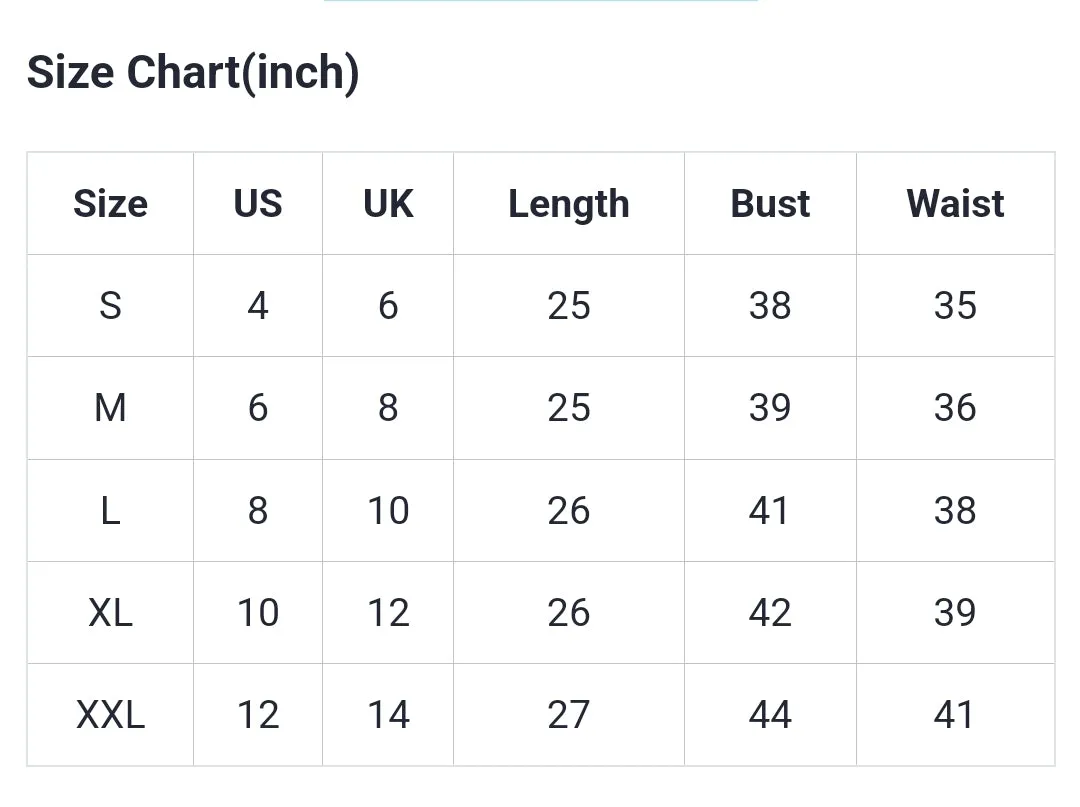
Task: Click bust value 38 for size S
Action: [x=770, y=306]
